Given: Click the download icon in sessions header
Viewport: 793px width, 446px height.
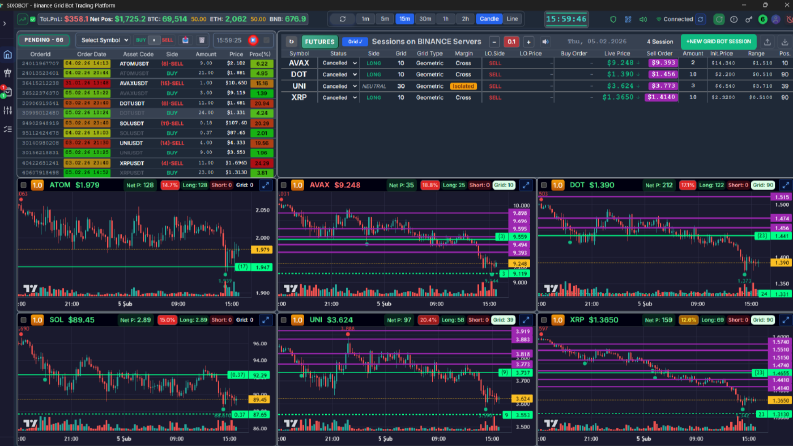Looking at the screenshot, I should [x=784, y=42].
